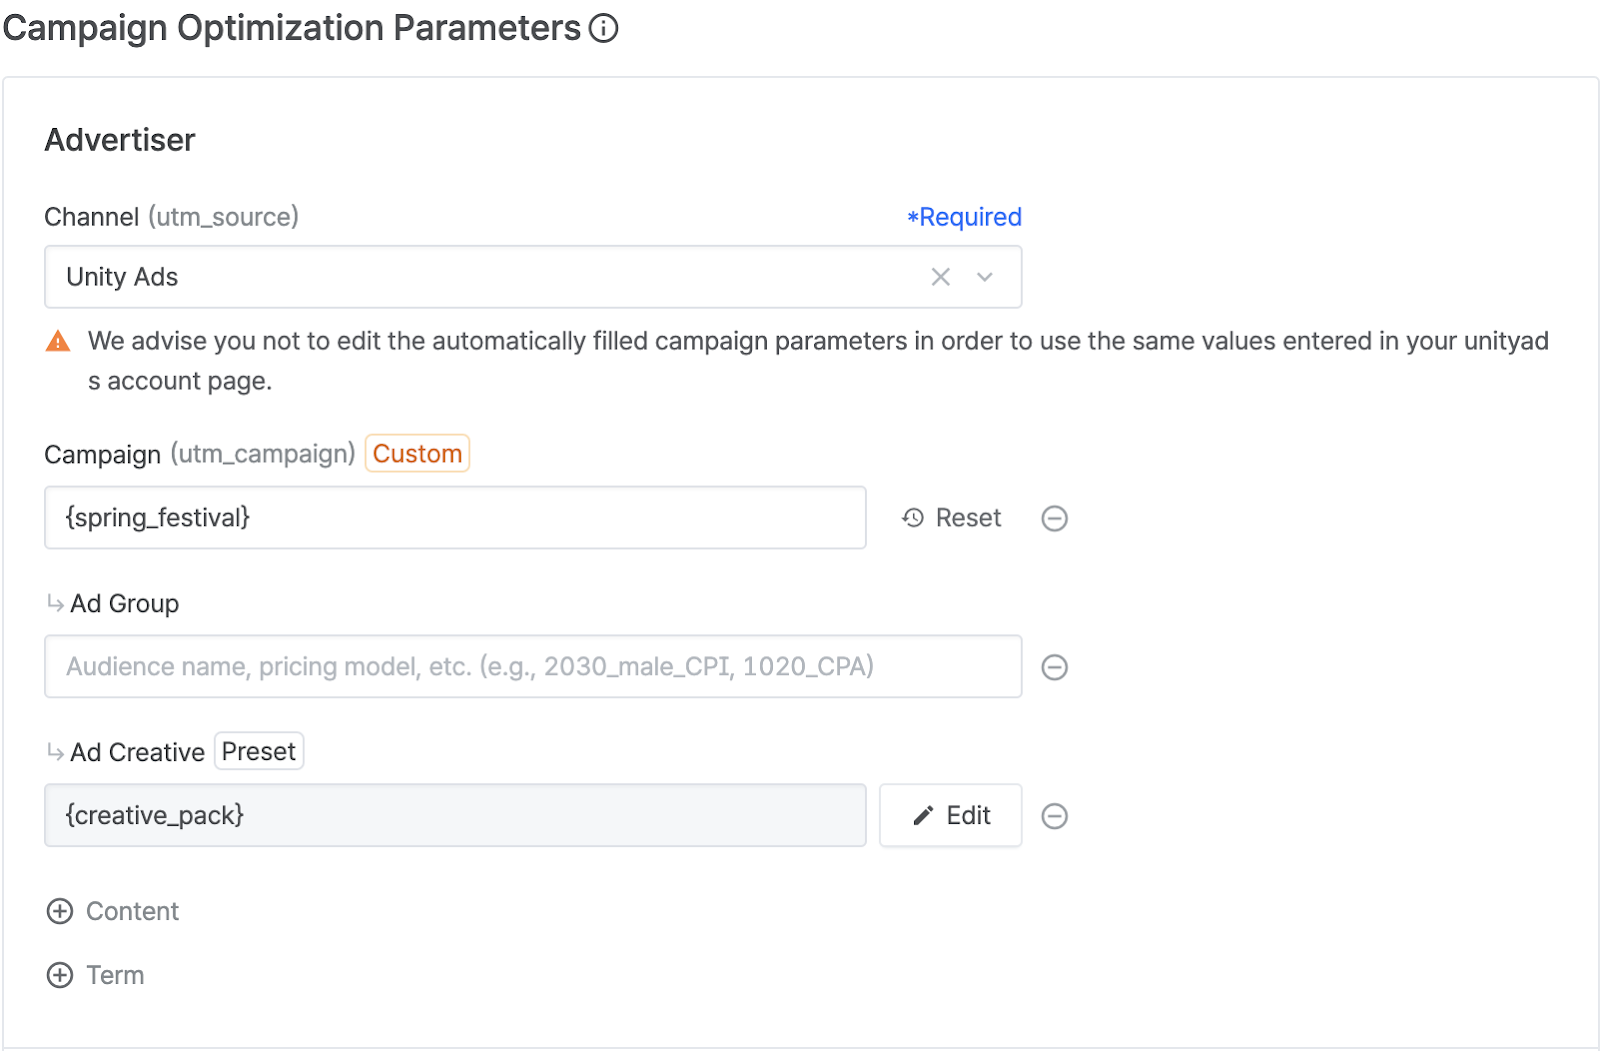Click the pencil icon in Edit button

point(923,816)
